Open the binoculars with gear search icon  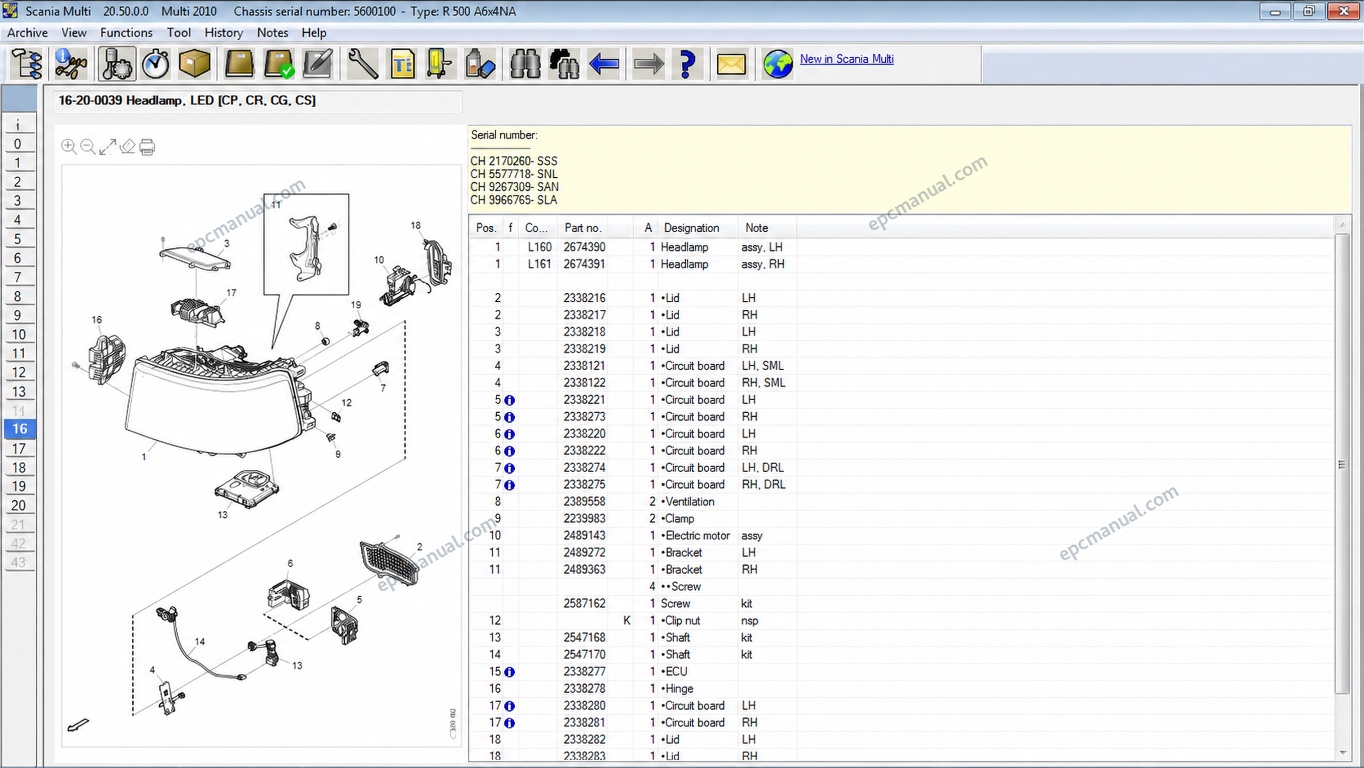(565, 64)
